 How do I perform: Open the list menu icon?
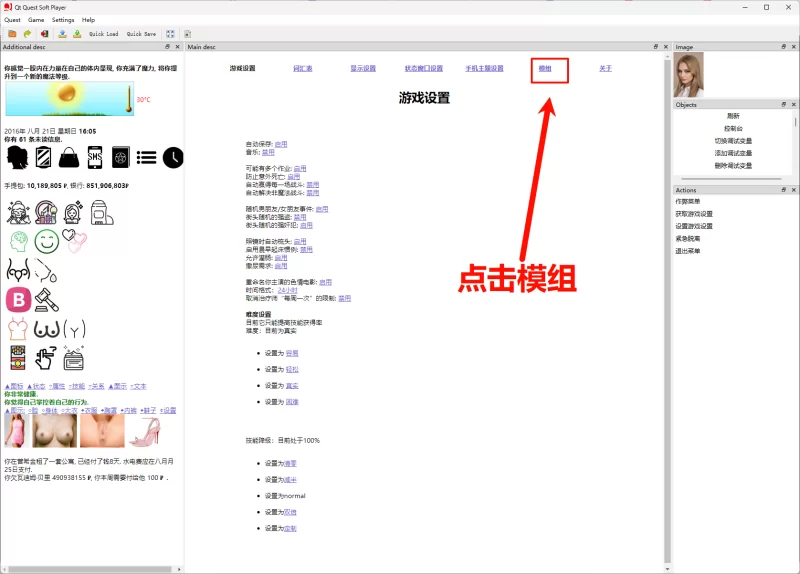point(146,158)
